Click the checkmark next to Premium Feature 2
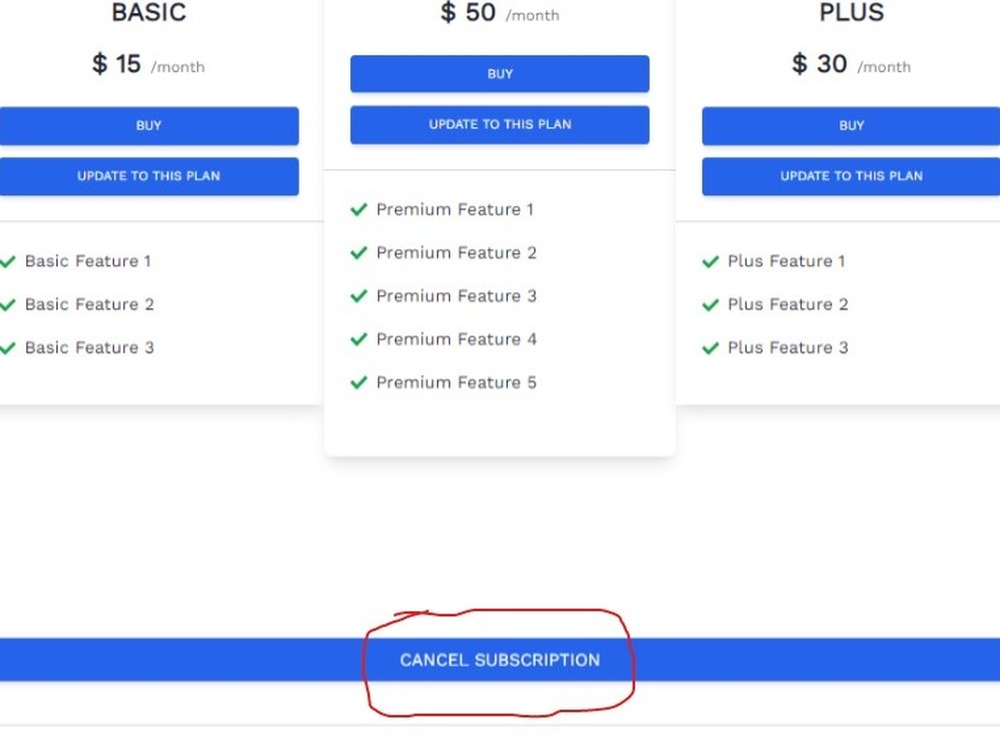The image size is (1000, 749). pos(359,253)
